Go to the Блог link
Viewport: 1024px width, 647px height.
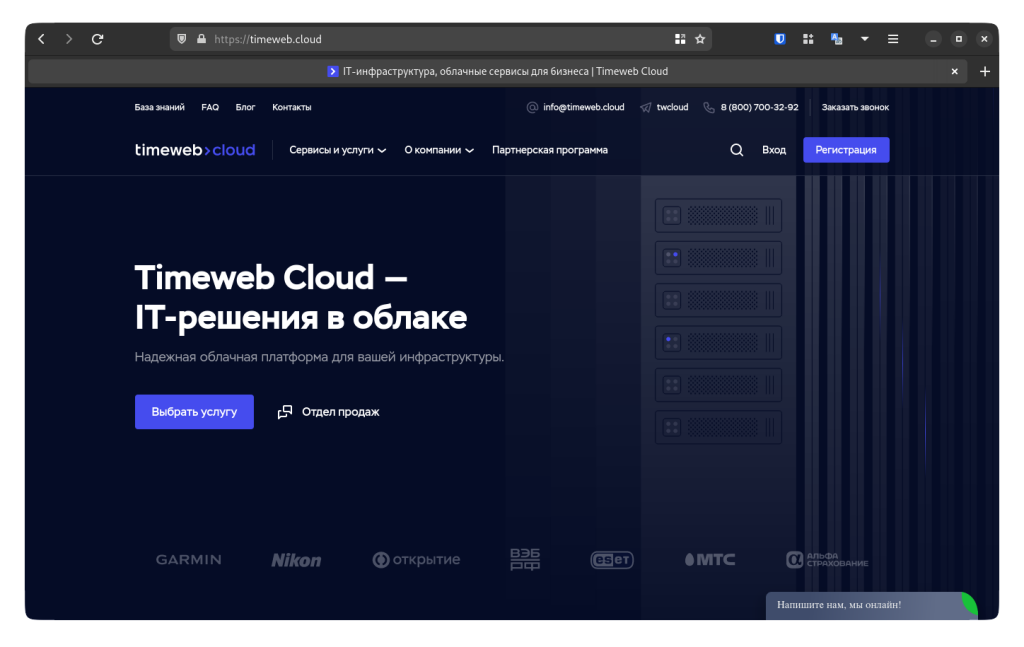246,107
